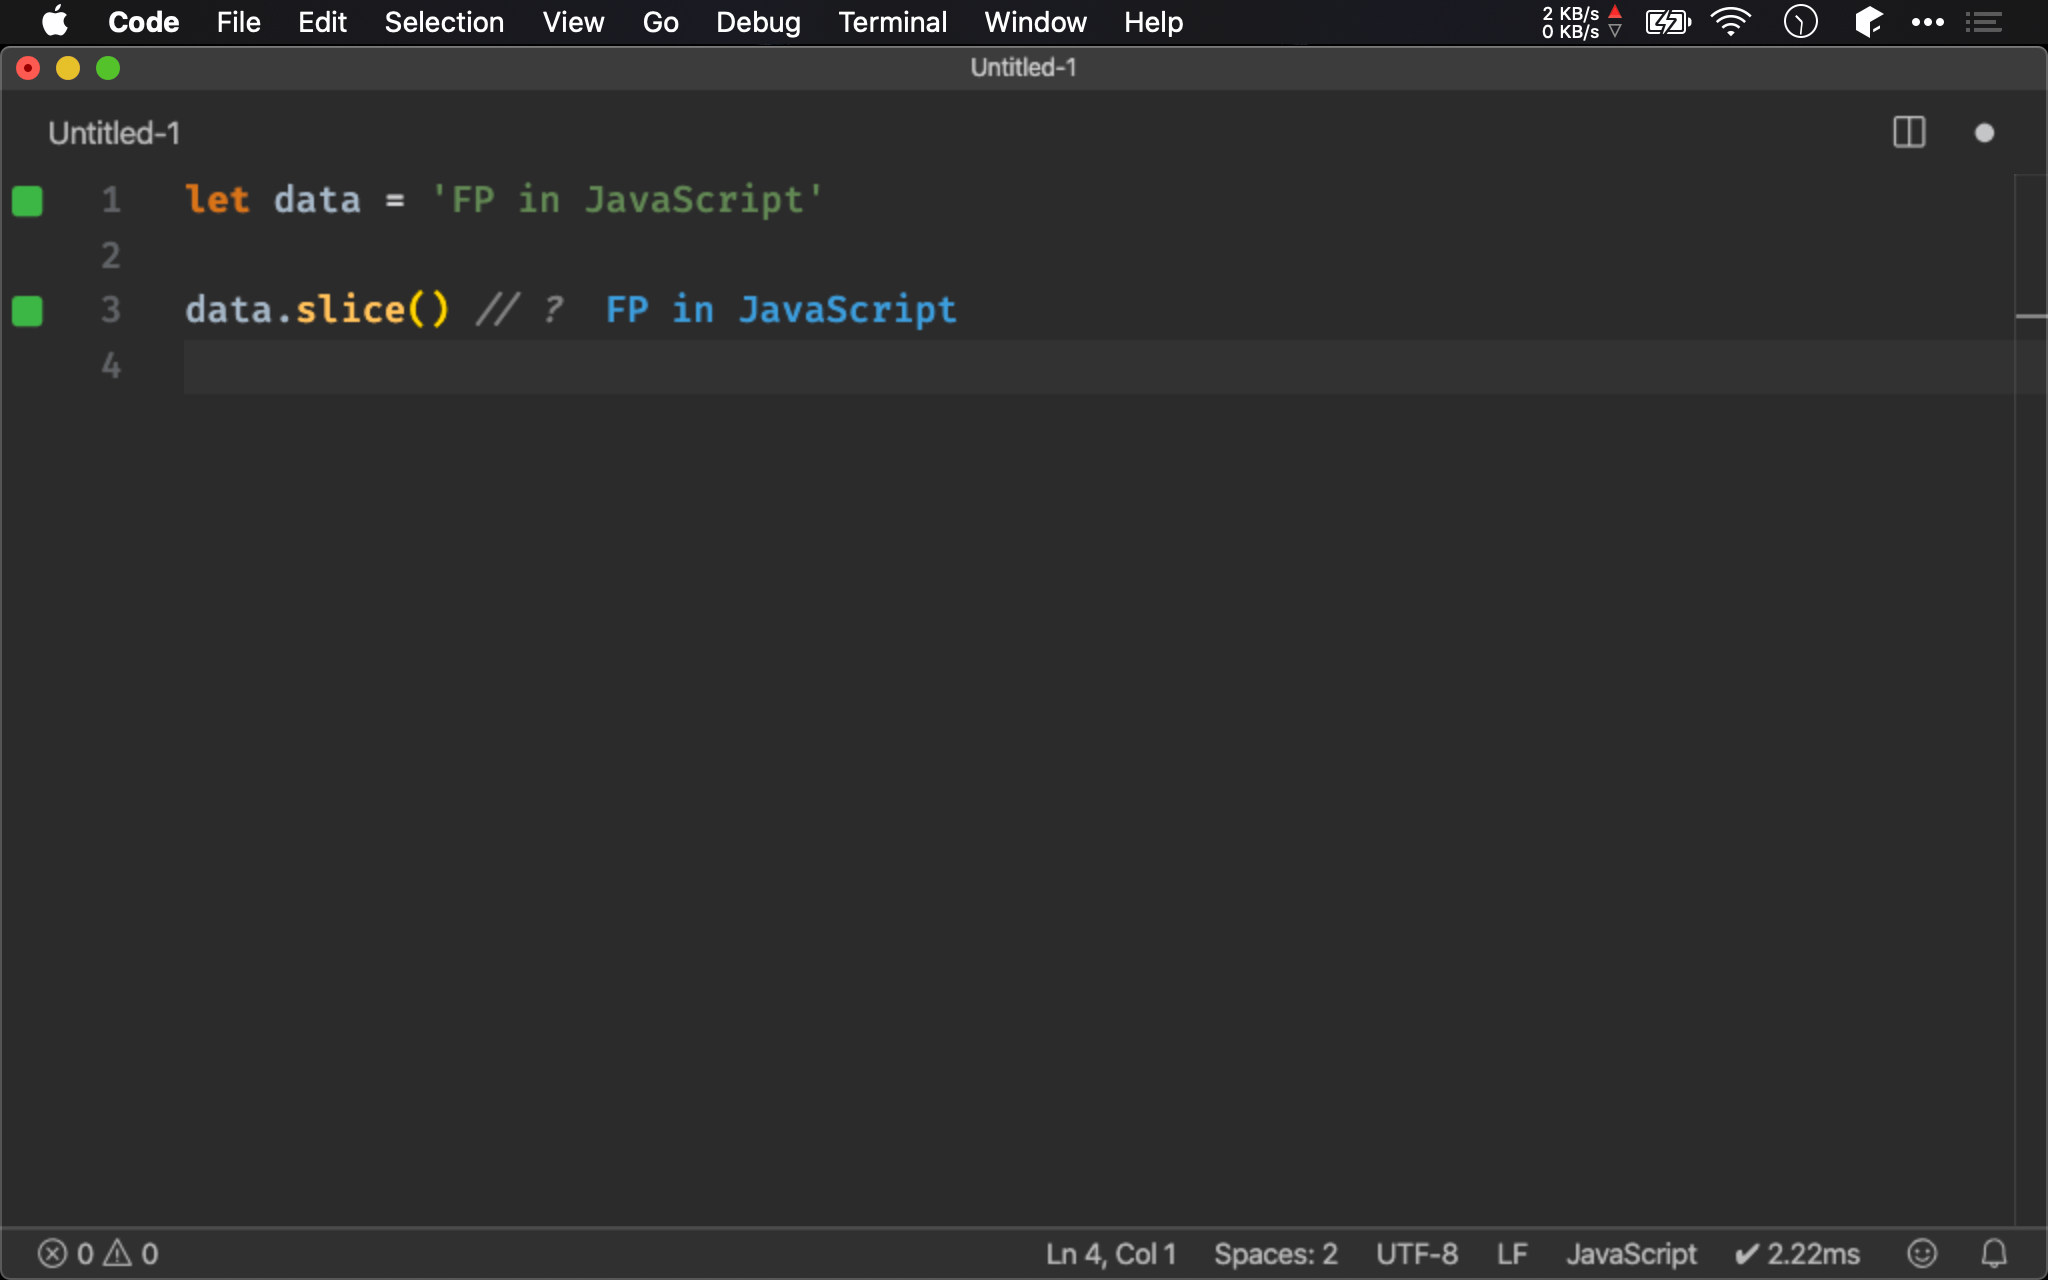Screen dimensions: 2048x1280
Task: Click the green coverage marker on line 3
Action: 27,310
